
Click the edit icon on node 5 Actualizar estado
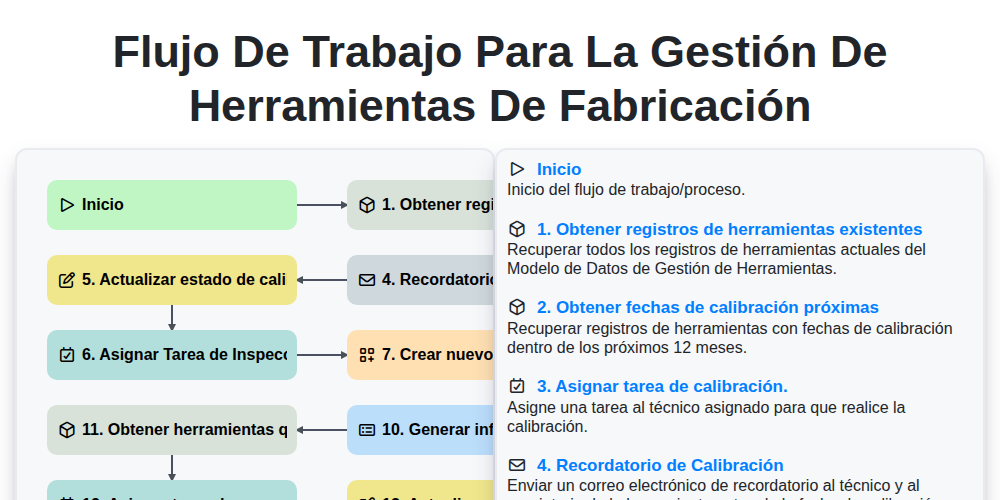(67, 280)
